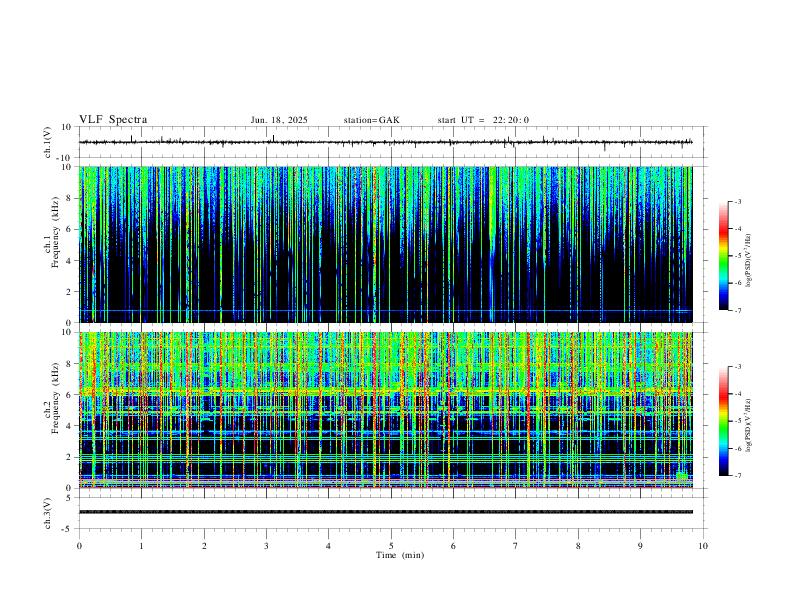Image resolution: width=792 pixels, height=612 pixels.
Task: Click the '-7' label on ch.2 colorbar
Action: (737, 476)
